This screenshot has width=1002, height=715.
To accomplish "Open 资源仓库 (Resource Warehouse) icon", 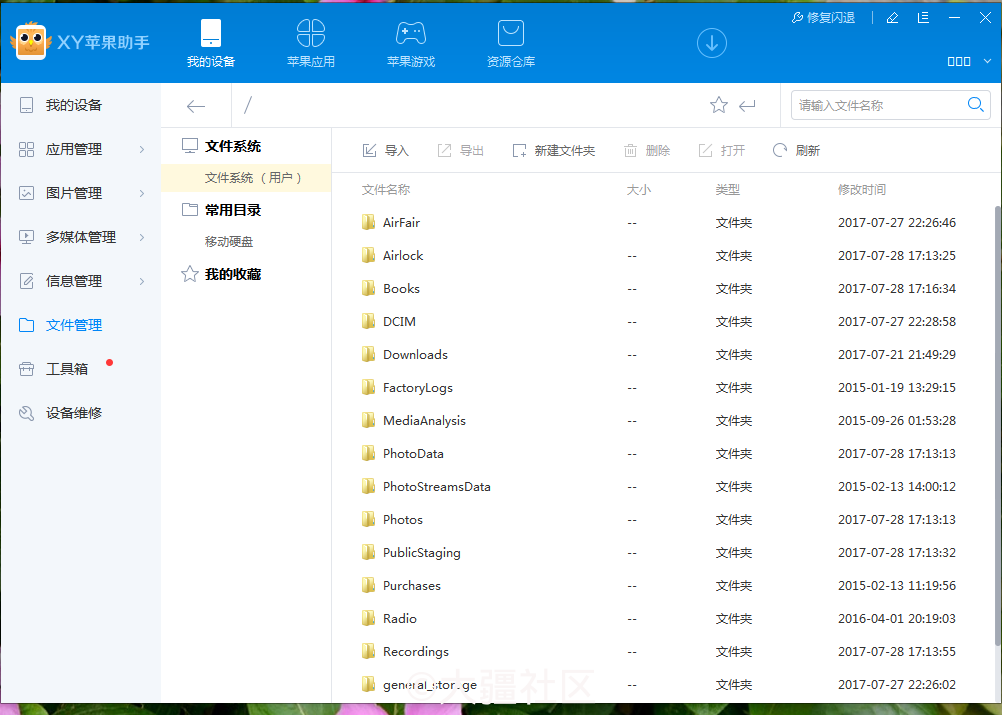I will 510,40.
